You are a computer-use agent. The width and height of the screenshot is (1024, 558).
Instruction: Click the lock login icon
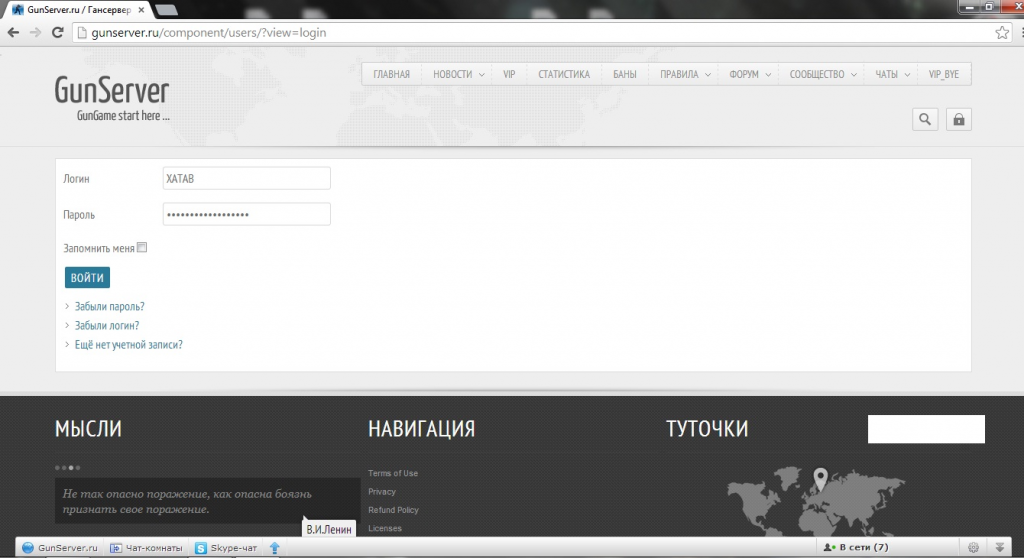pyautogui.click(x=958, y=120)
